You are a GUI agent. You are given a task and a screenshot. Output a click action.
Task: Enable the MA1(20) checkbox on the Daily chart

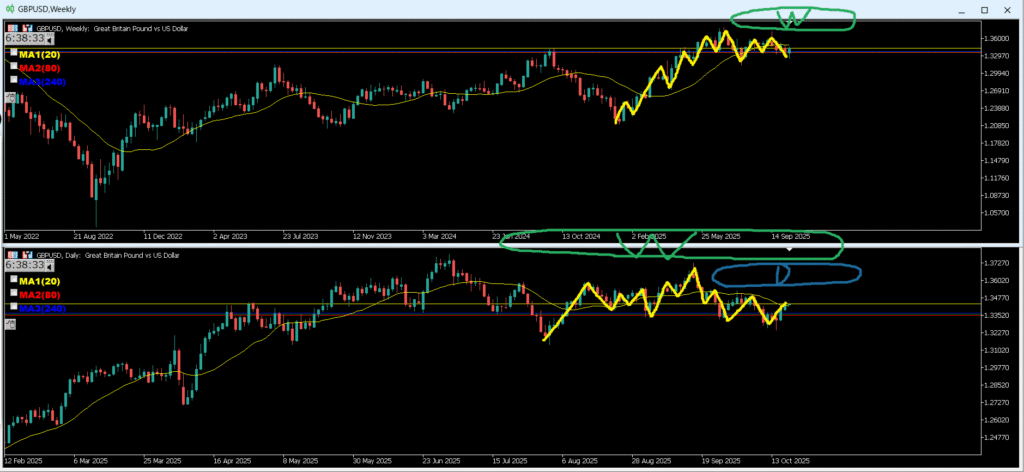[13, 281]
